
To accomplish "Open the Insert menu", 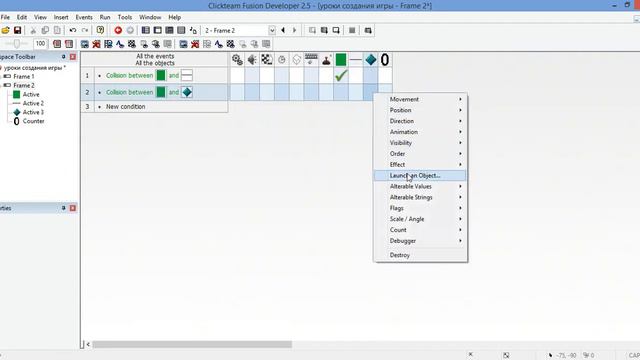I will coord(61,17).
